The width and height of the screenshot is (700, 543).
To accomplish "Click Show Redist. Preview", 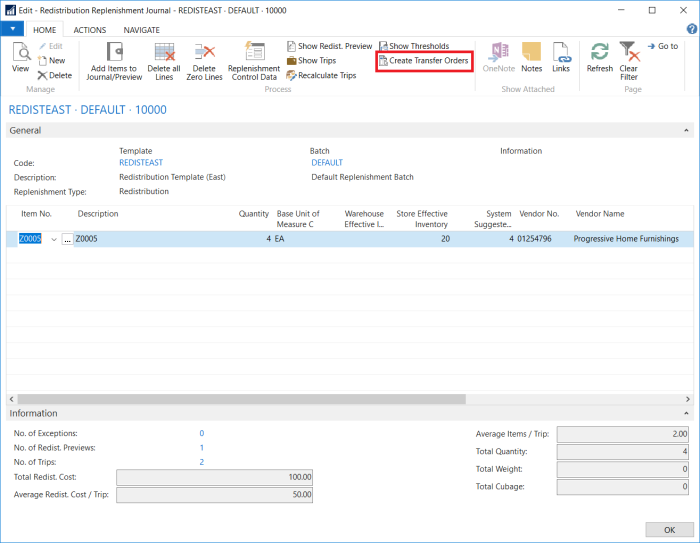I will click(329, 46).
